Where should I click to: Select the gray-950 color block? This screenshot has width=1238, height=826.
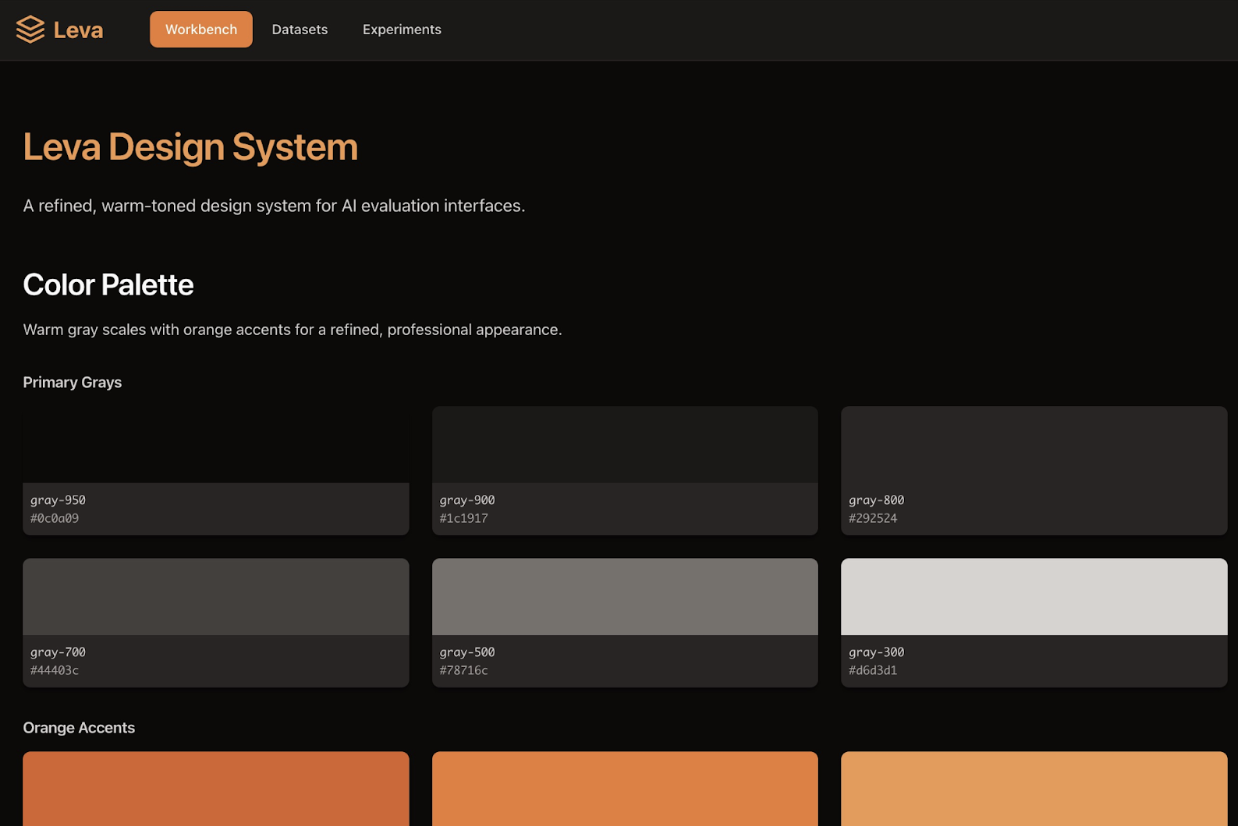(216, 445)
